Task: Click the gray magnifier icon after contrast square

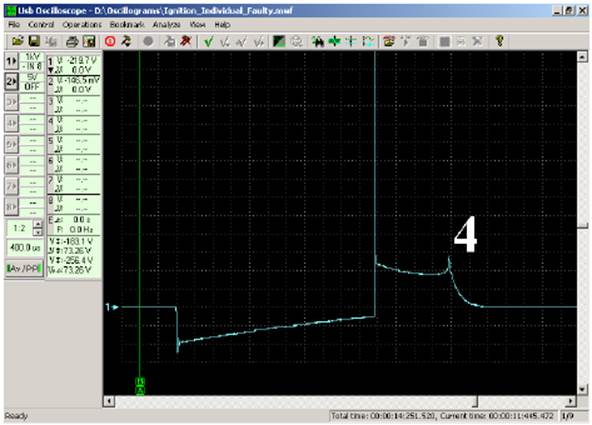Action: click(297, 41)
